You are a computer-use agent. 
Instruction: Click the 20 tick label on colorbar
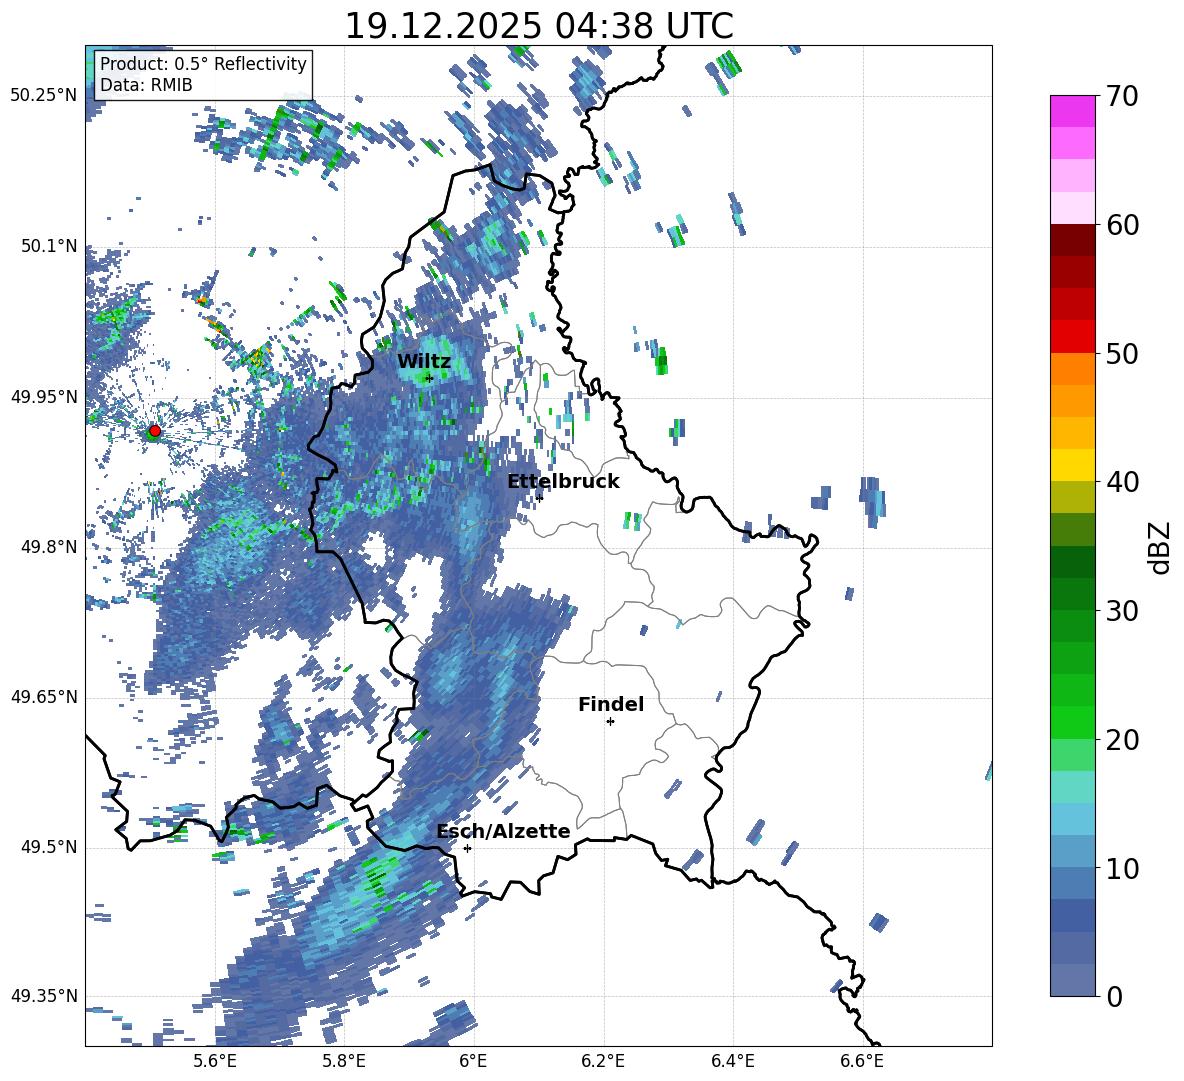[1122, 740]
